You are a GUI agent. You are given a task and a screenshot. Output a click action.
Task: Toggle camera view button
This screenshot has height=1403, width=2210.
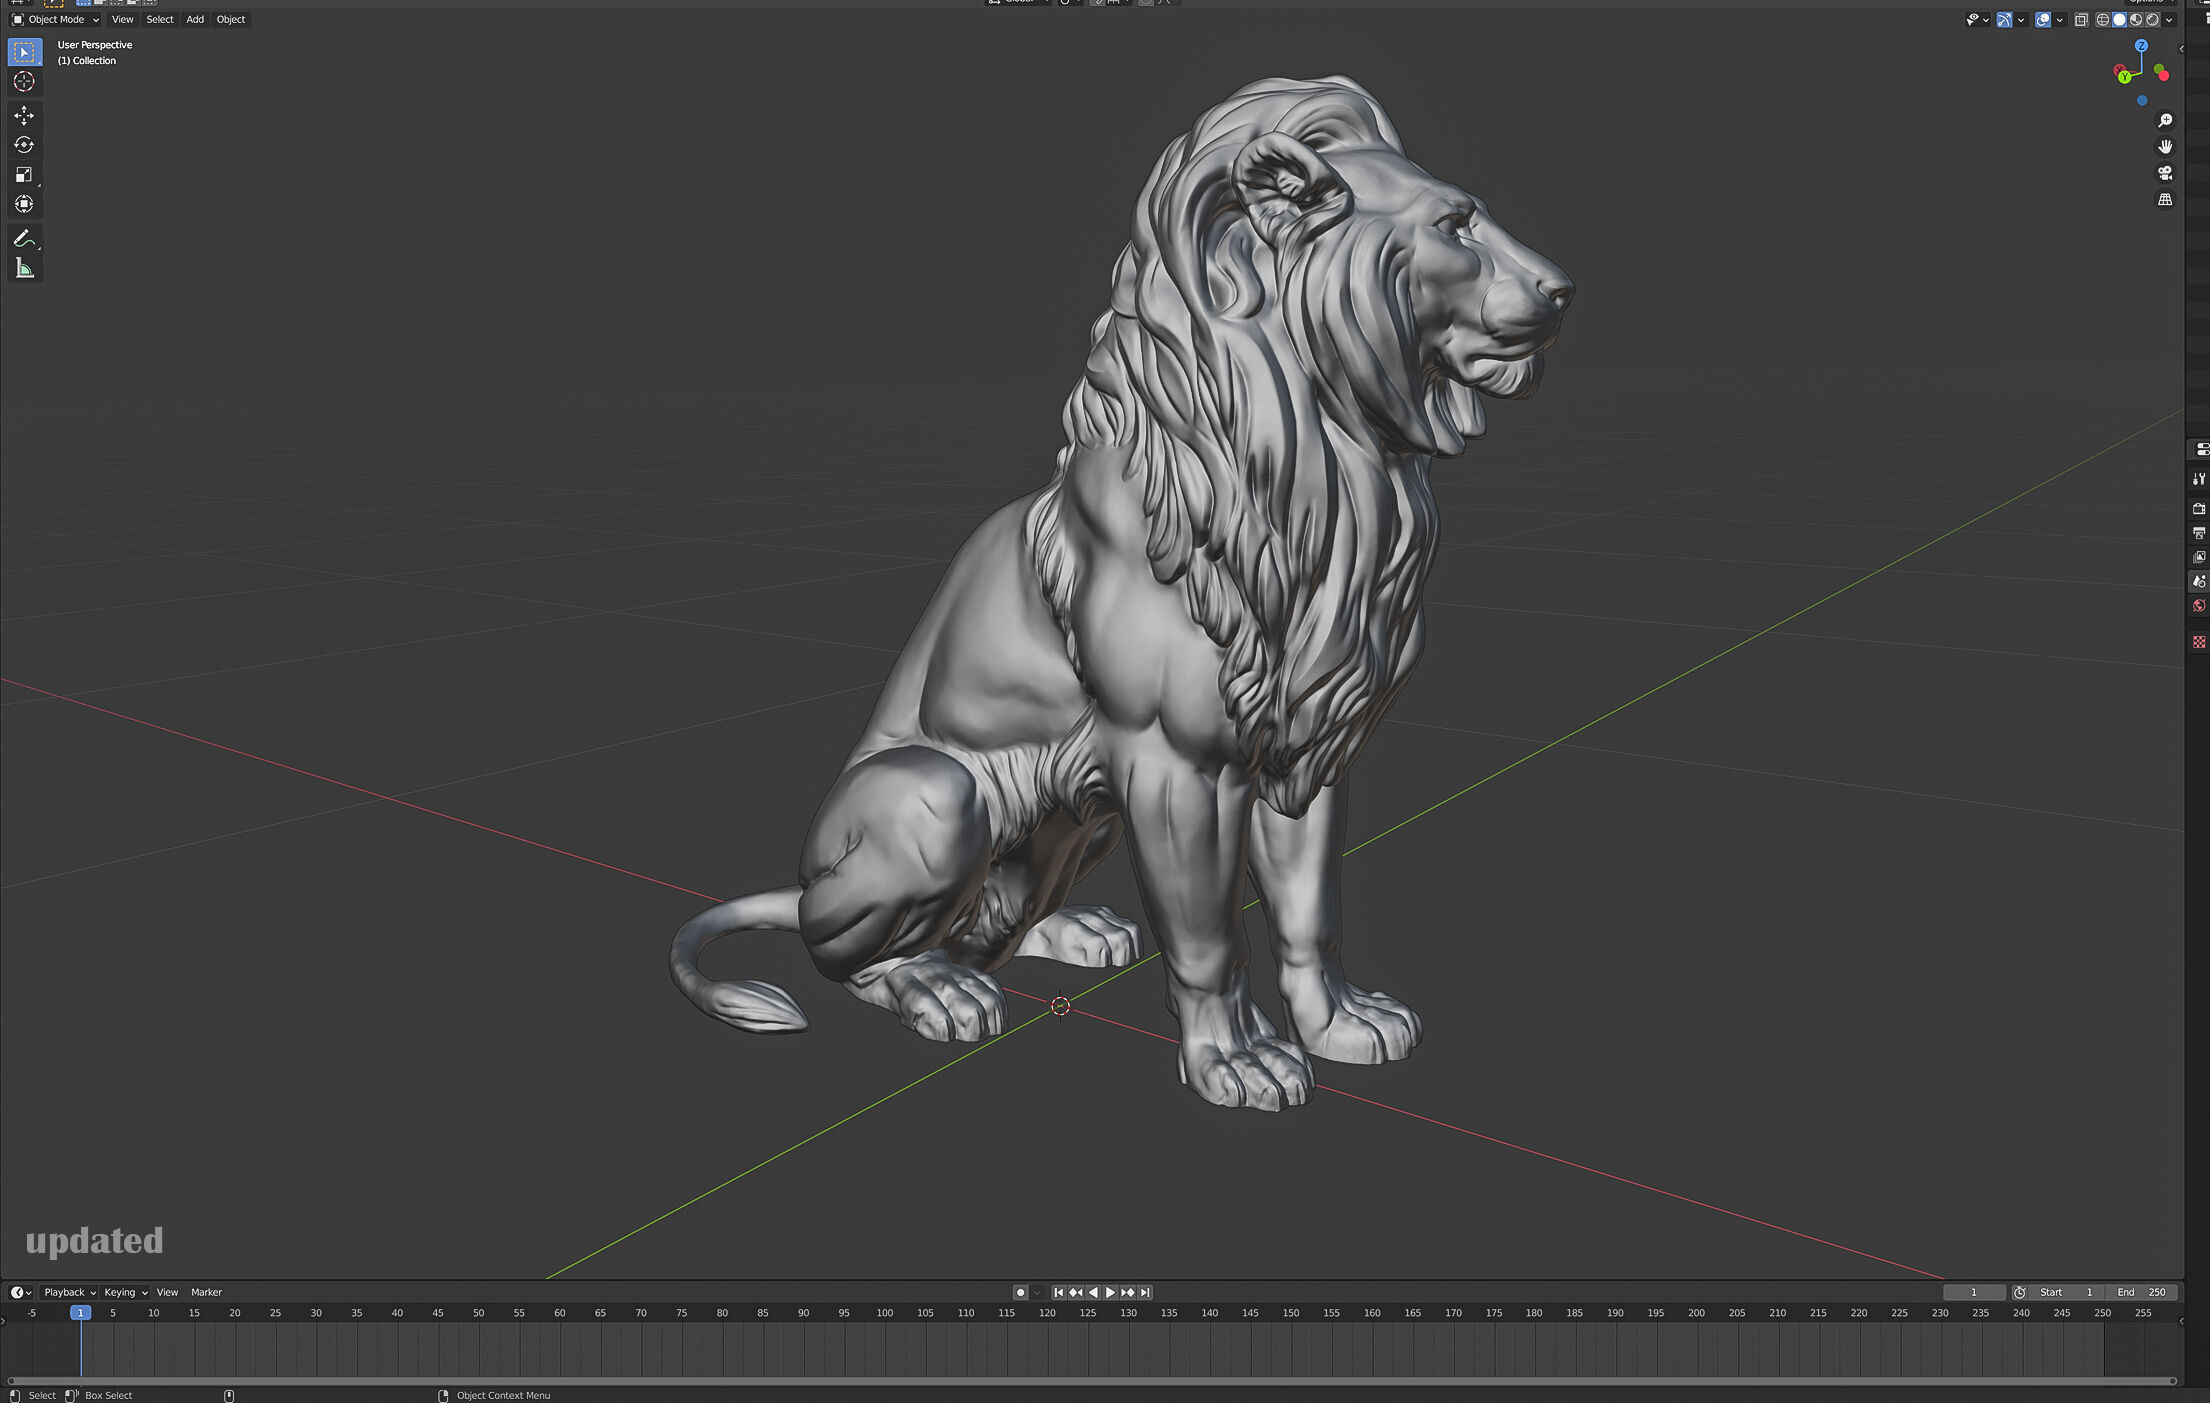[2165, 173]
